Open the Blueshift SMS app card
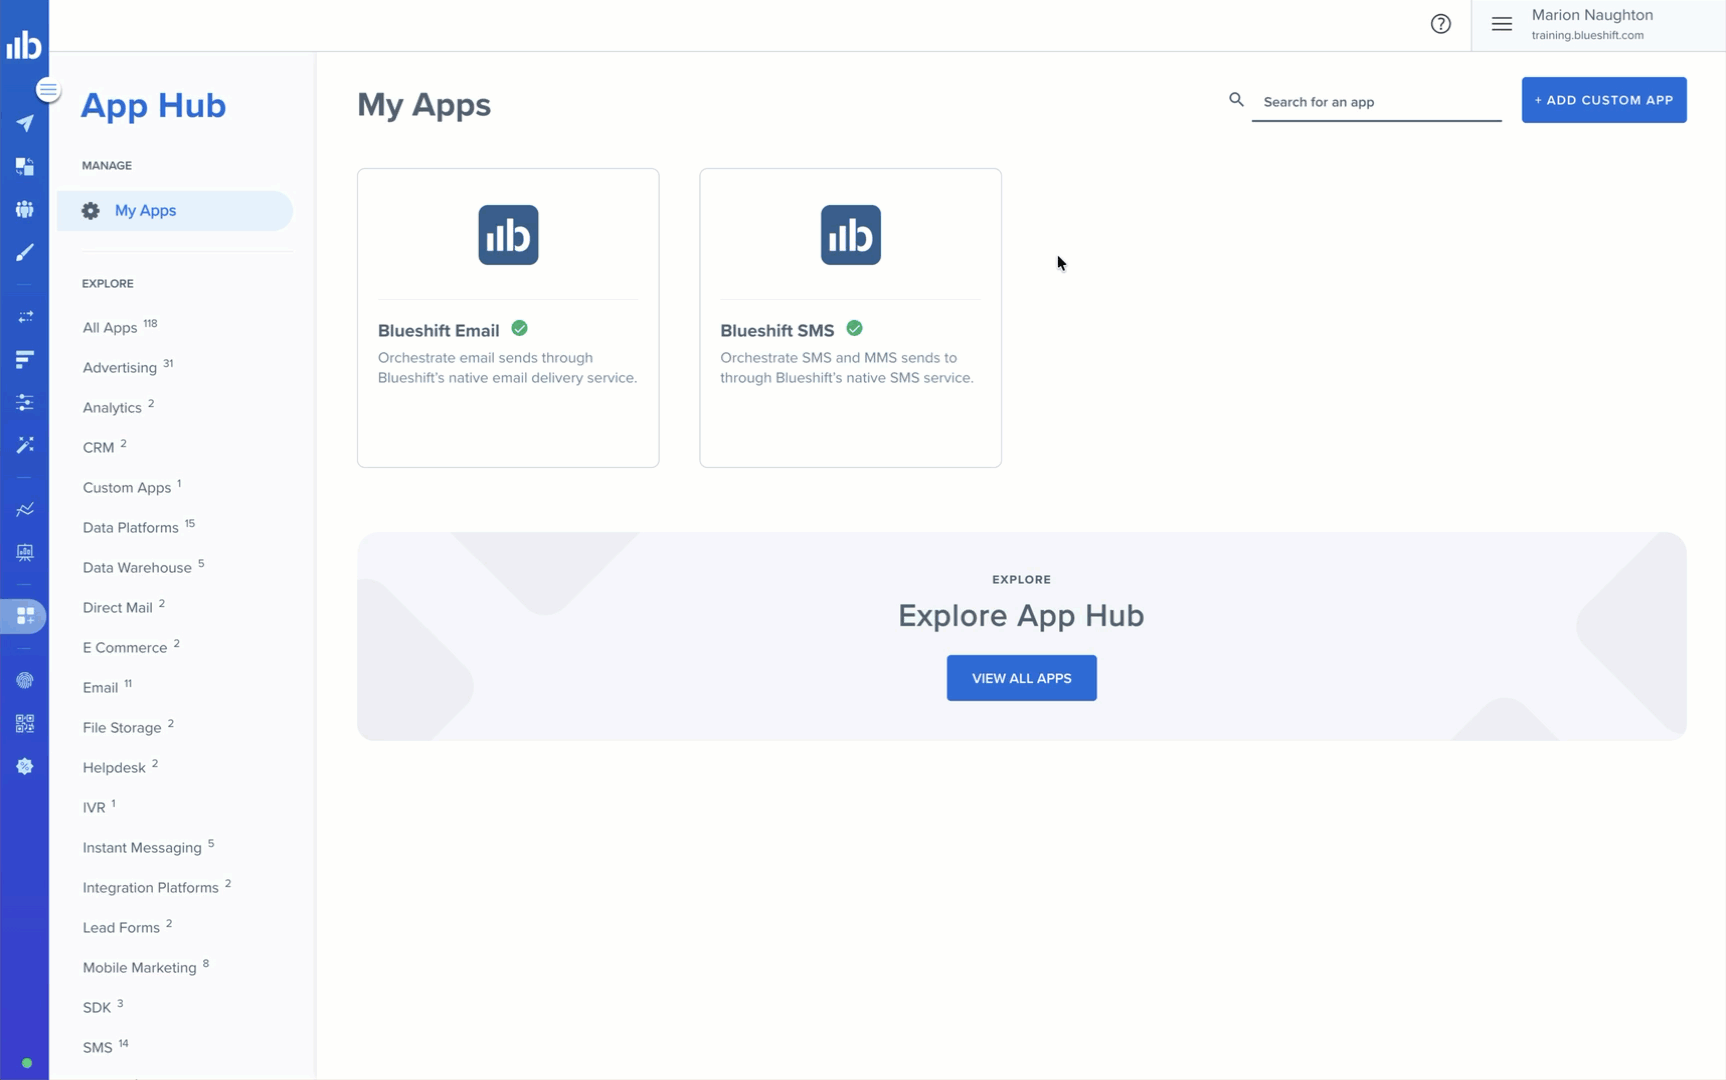 [x=850, y=318]
